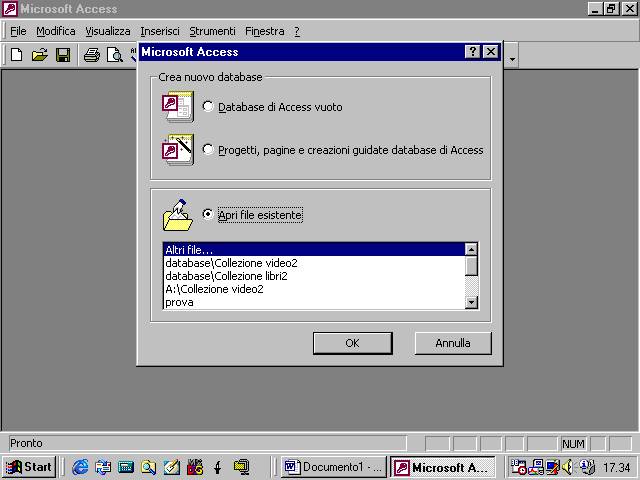Click the Access window control-menu key icon
Image resolution: width=640 pixels, height=480 pixels.
tap(10, 9)
